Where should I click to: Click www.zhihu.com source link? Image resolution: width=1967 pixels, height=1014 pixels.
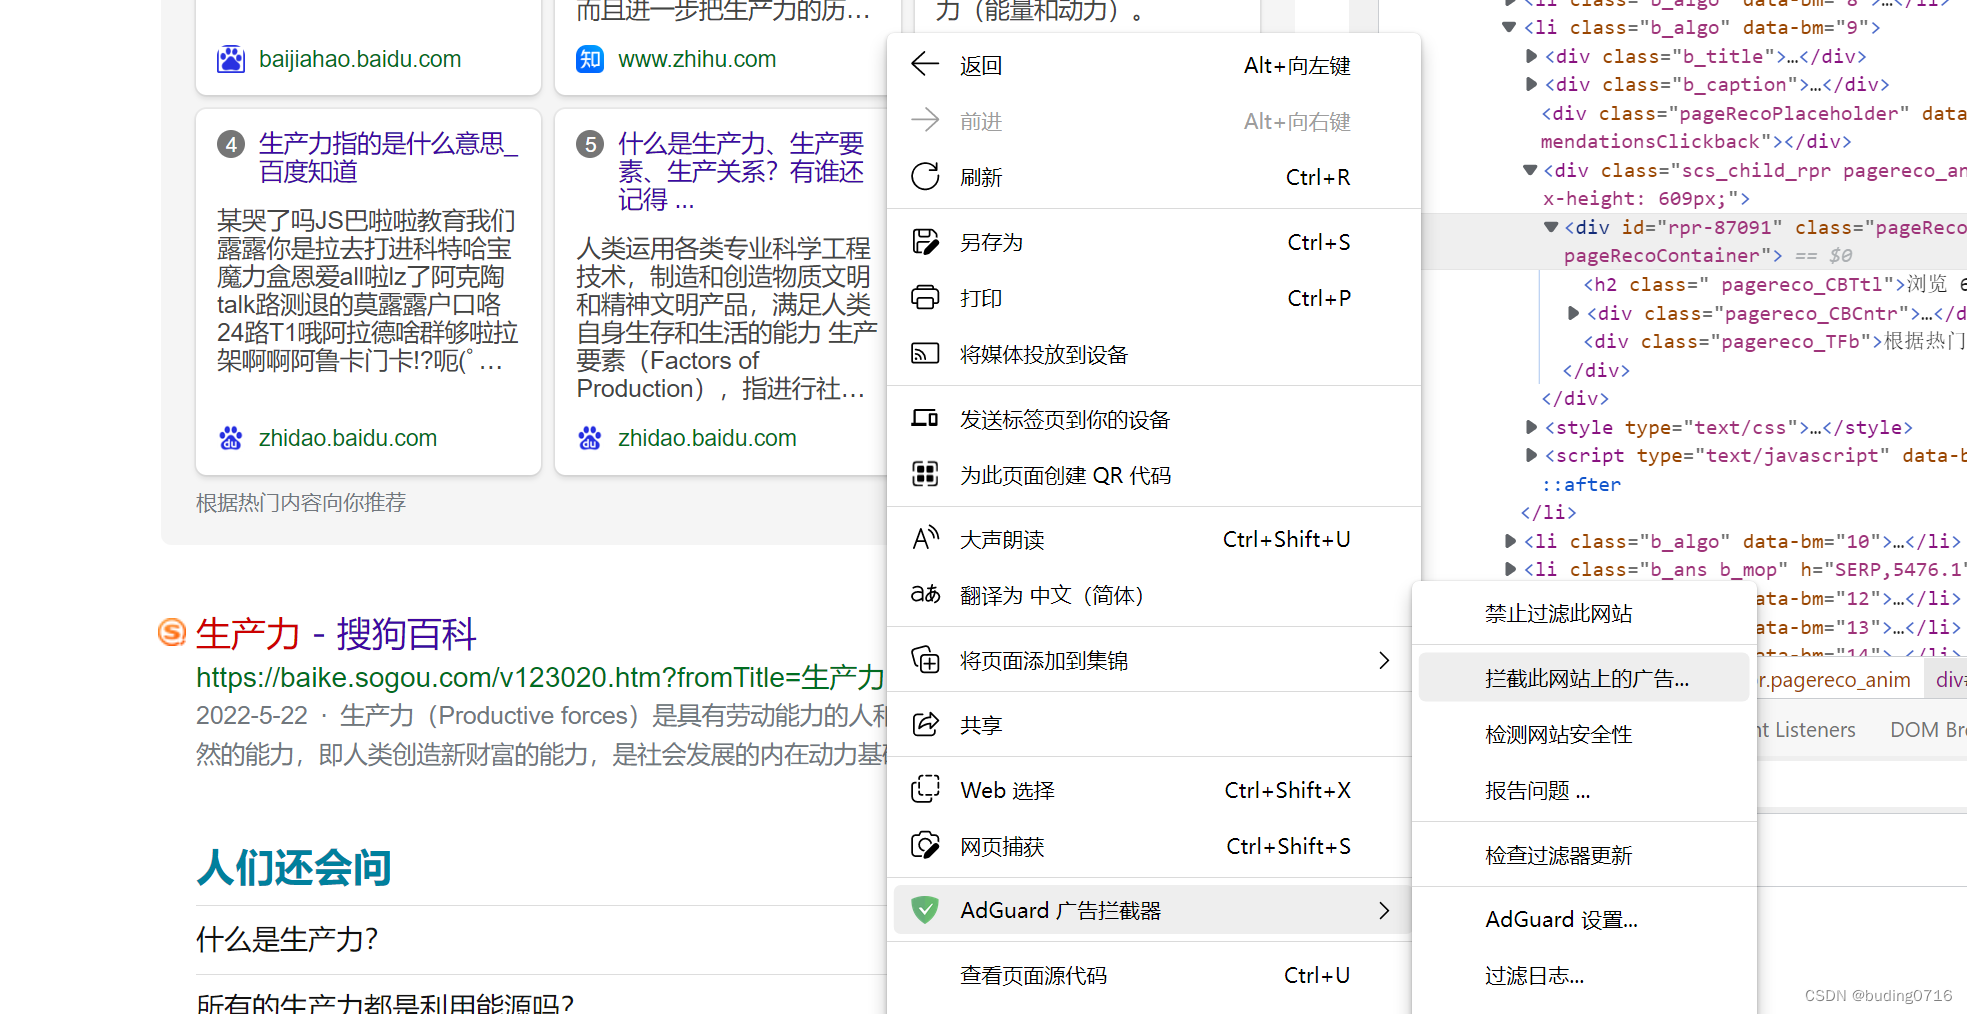pos(697,59)
